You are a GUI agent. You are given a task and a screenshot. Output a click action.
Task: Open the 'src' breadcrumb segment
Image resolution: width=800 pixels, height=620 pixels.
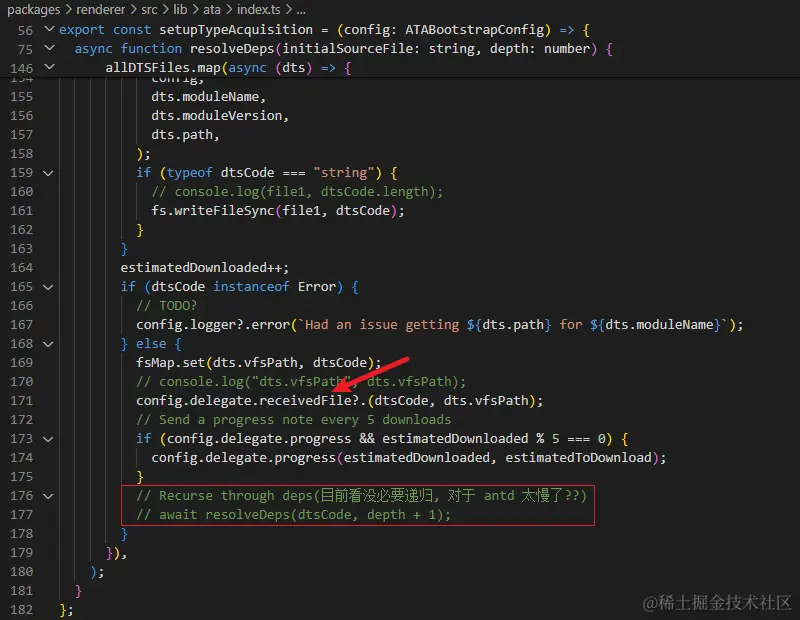(x=149, y=10)
